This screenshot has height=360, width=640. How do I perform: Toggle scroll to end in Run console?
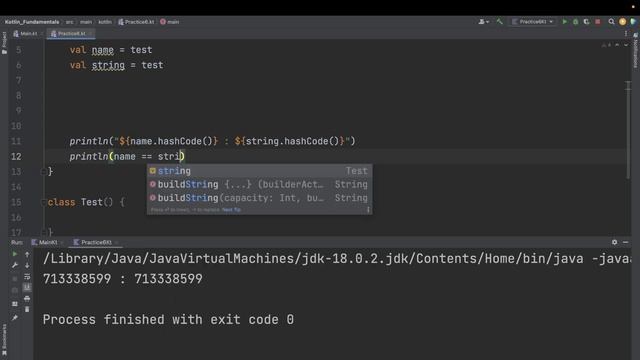click(27, 287)
